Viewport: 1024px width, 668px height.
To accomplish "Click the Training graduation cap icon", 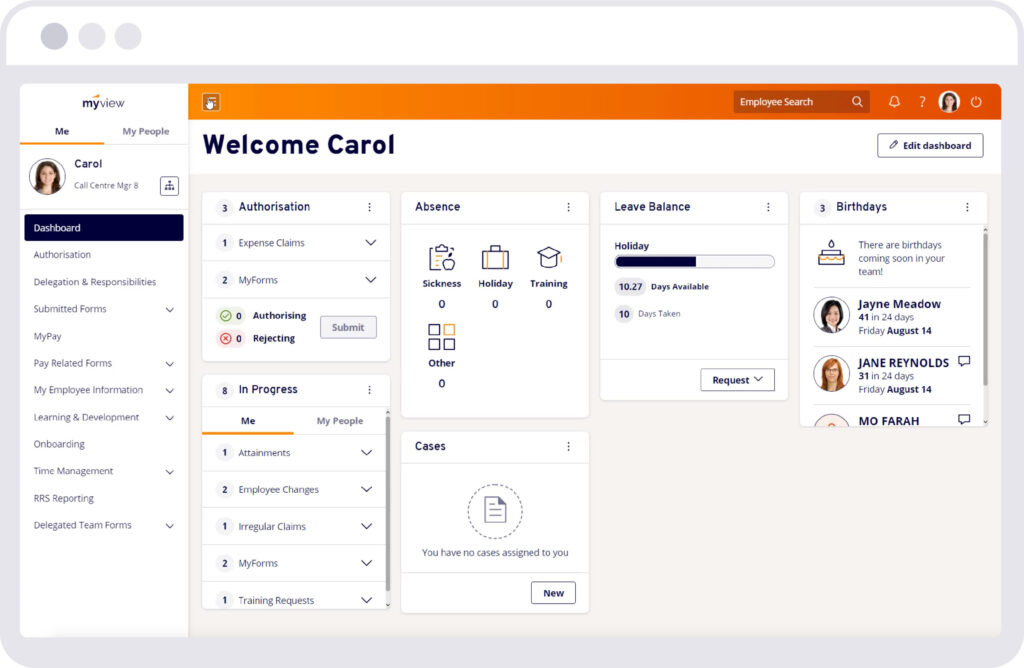I will pos(549,258).
